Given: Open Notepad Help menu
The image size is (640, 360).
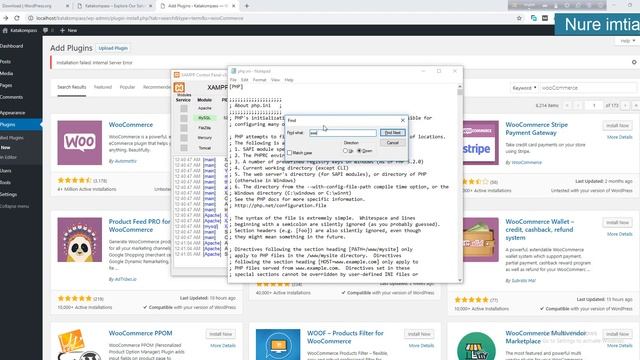Looking at the screenshot, I should (x=289, y=80).
